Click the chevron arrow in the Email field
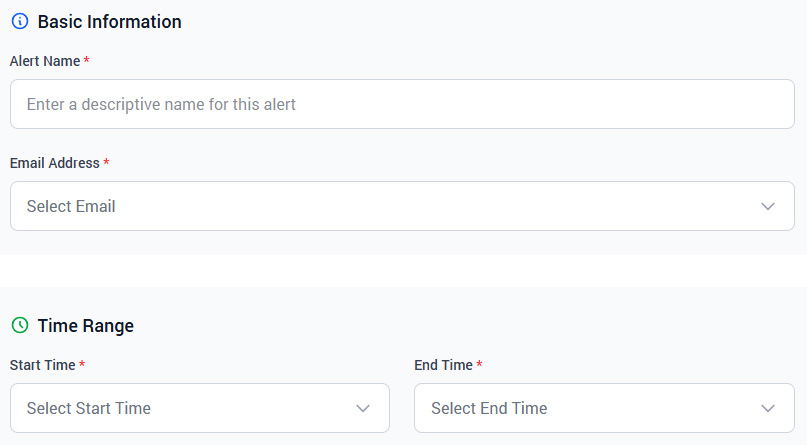Image resolution: width=807 pixels, height=445 pixels. point(768,206)
